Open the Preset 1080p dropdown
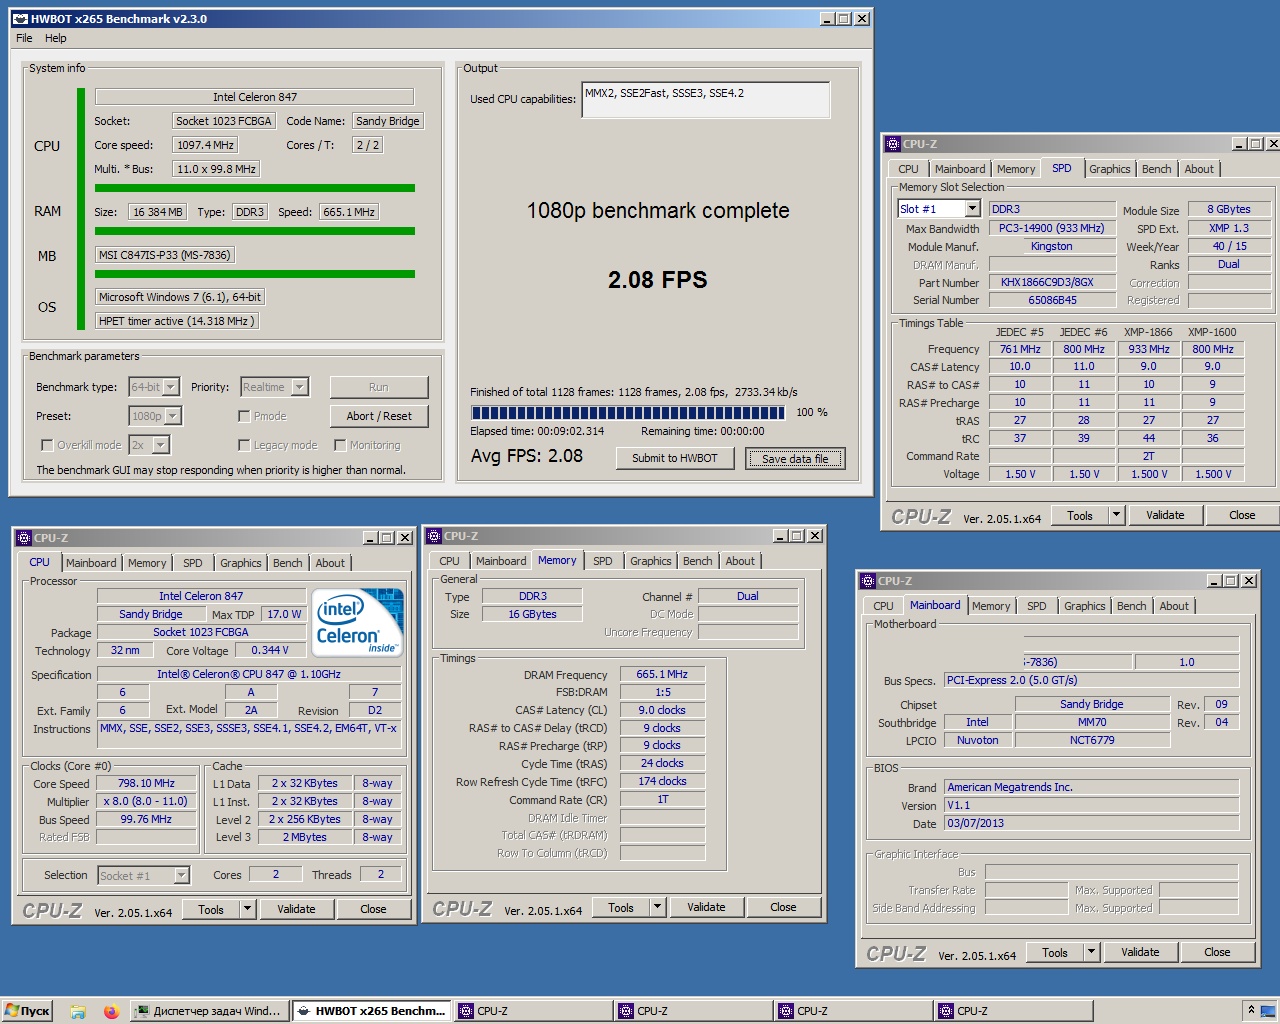Image resolution: width=1280 pixels, height=1024 pixels. click(x=173, y=416)
